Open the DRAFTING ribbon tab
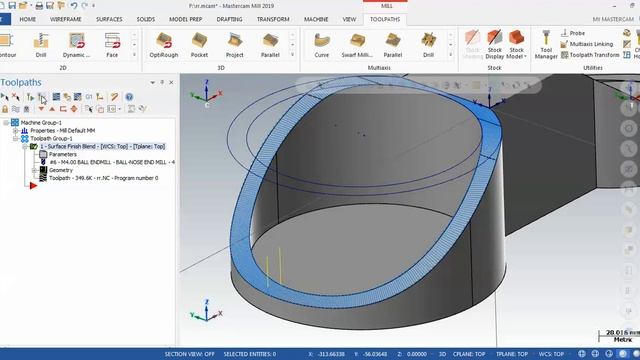 point(229,19)
